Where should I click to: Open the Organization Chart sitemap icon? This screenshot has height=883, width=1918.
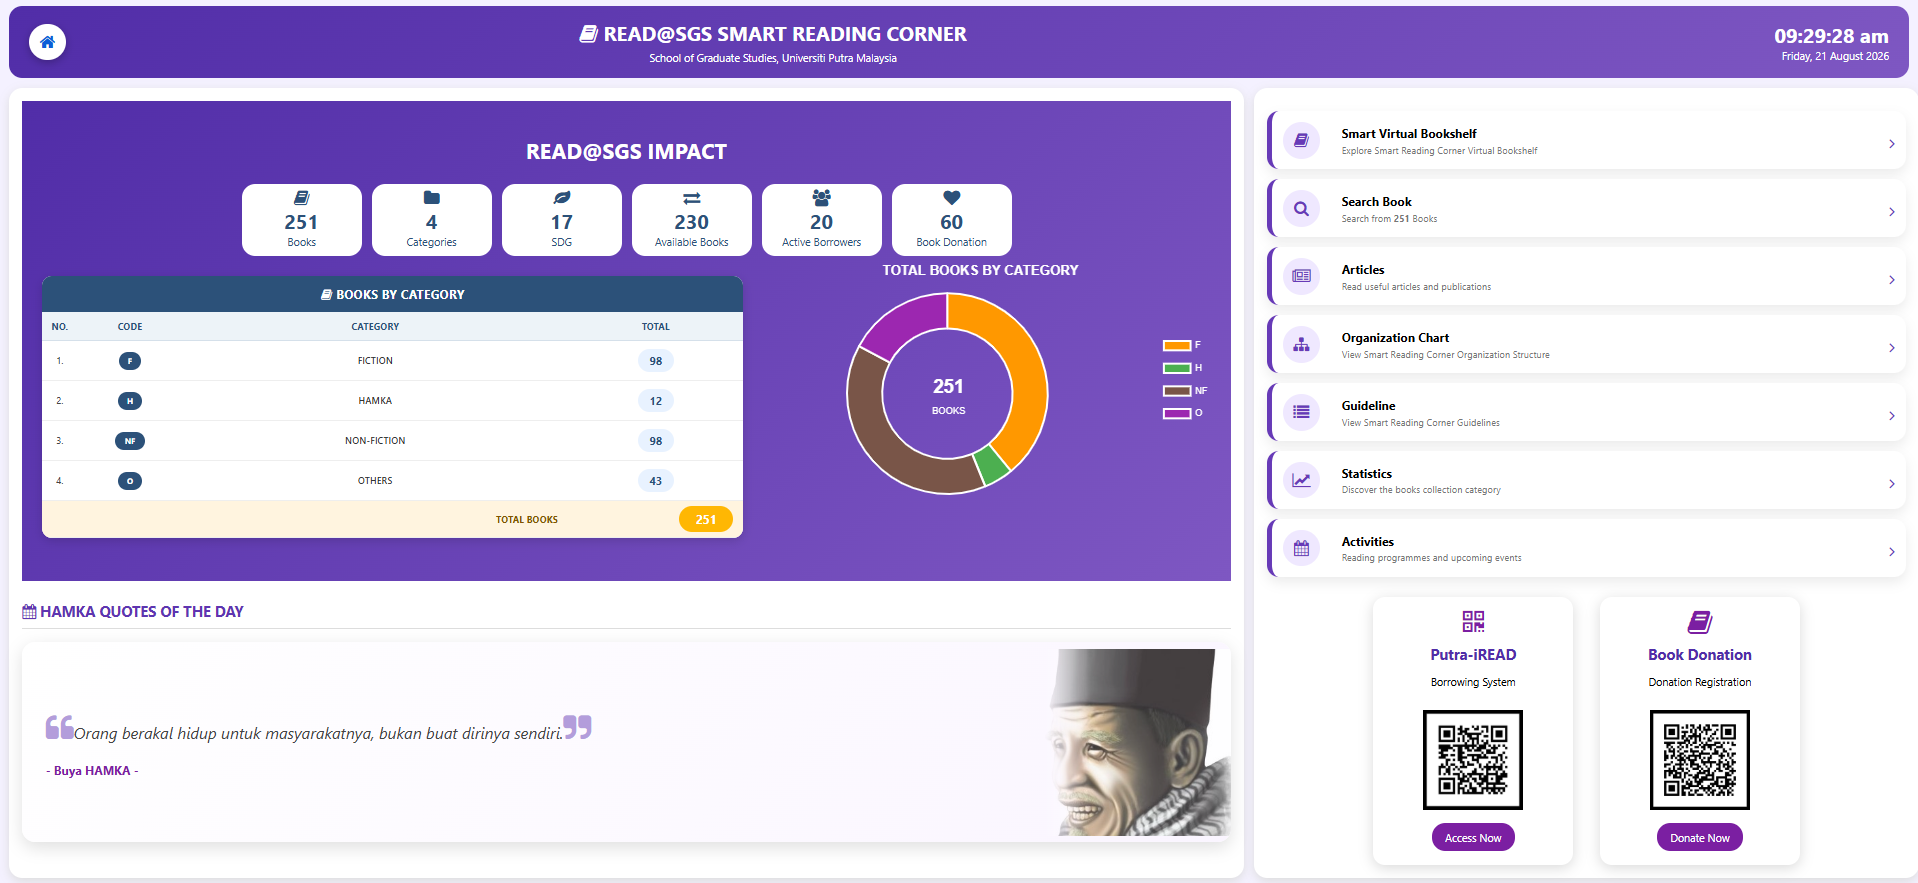click(x=1301, y=344)
